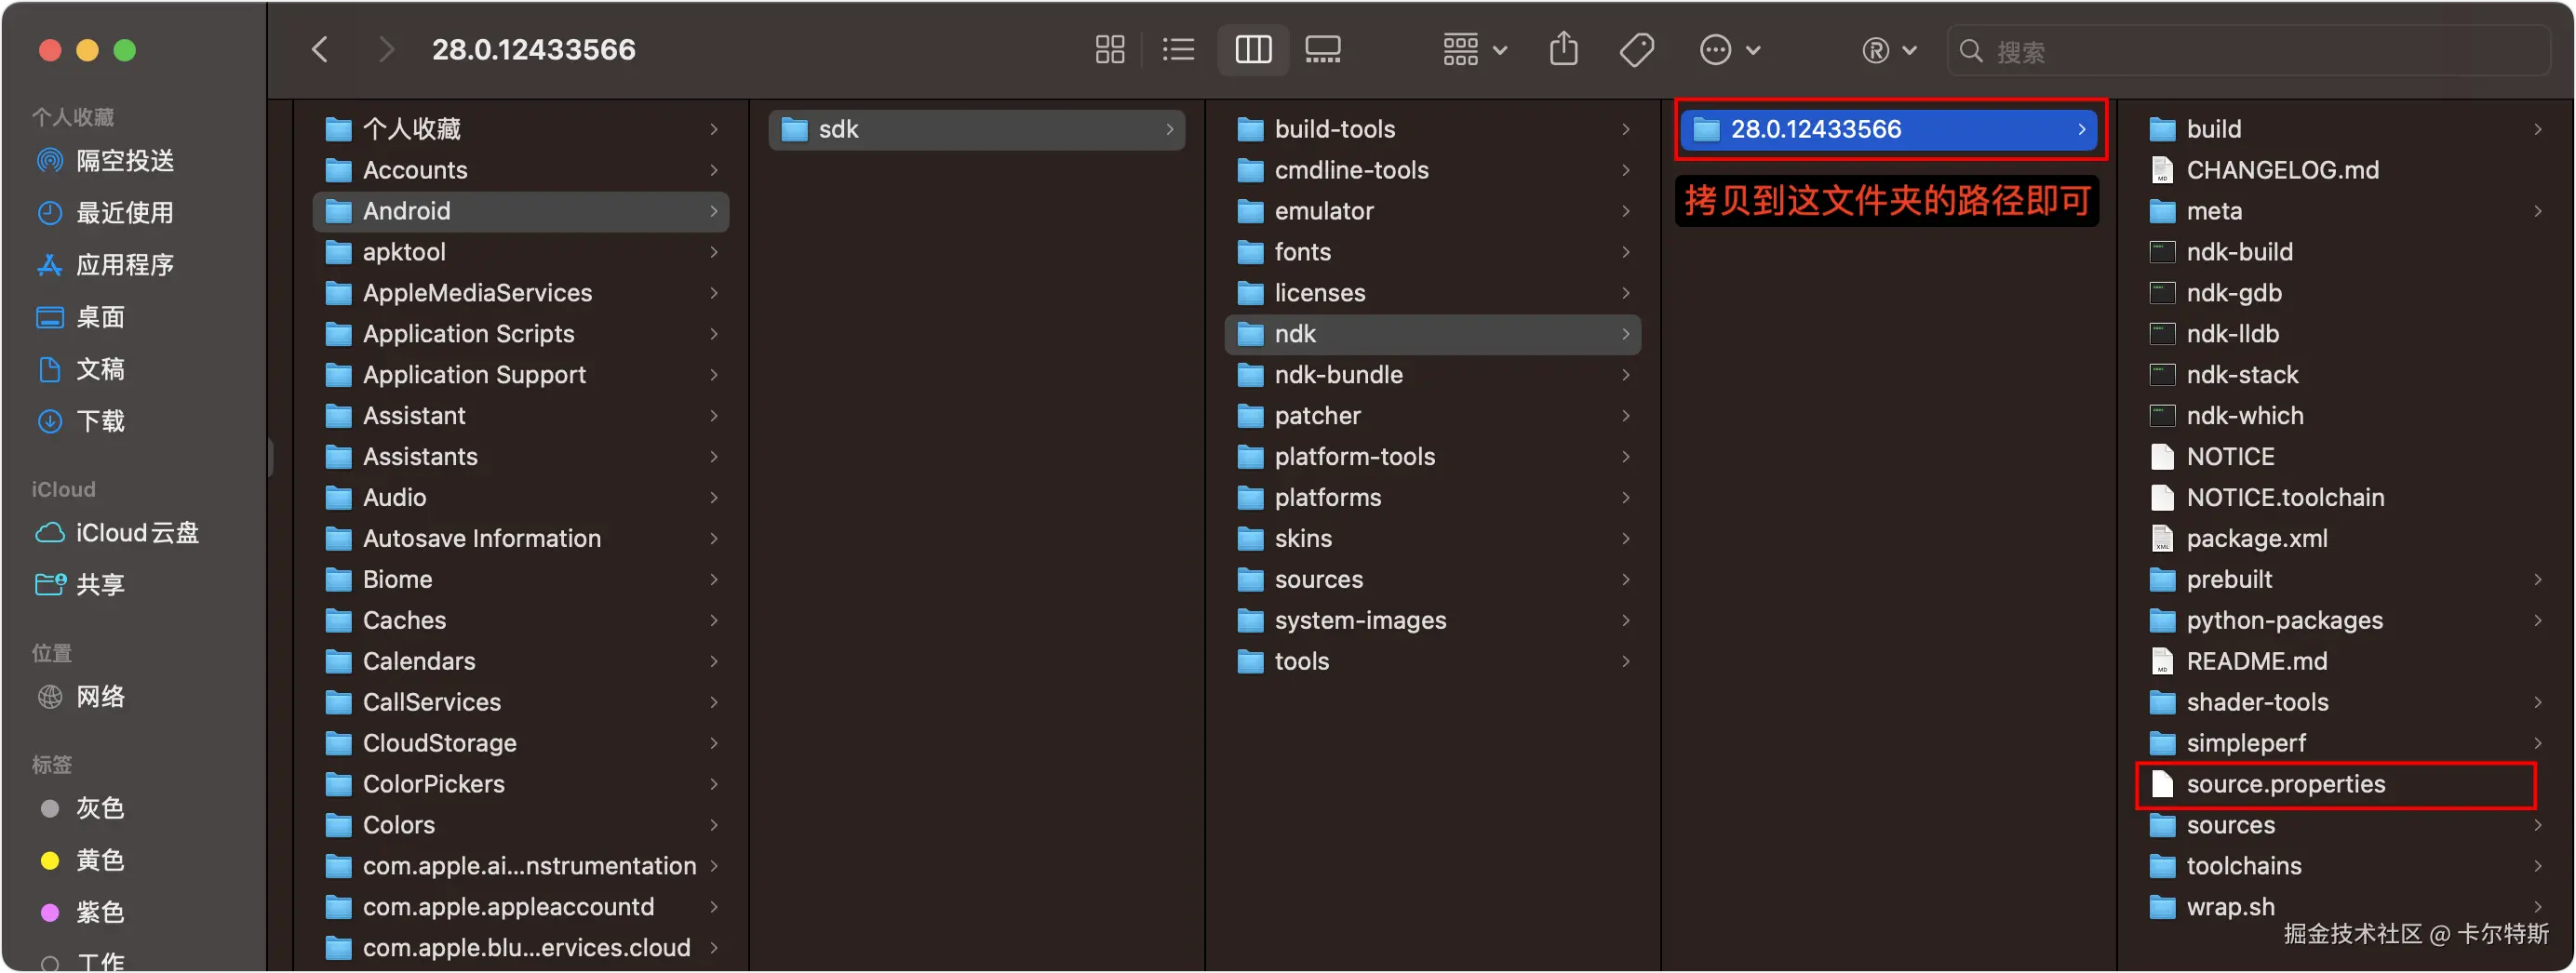Select the build-tools folder
Viewport: 2576px width, 973px height.
pyautogui.click(x=1433, y=129)
